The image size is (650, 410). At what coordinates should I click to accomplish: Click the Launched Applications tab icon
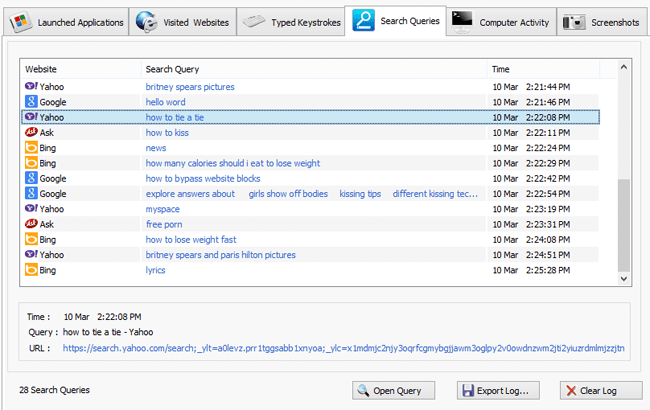coord(21,22)
